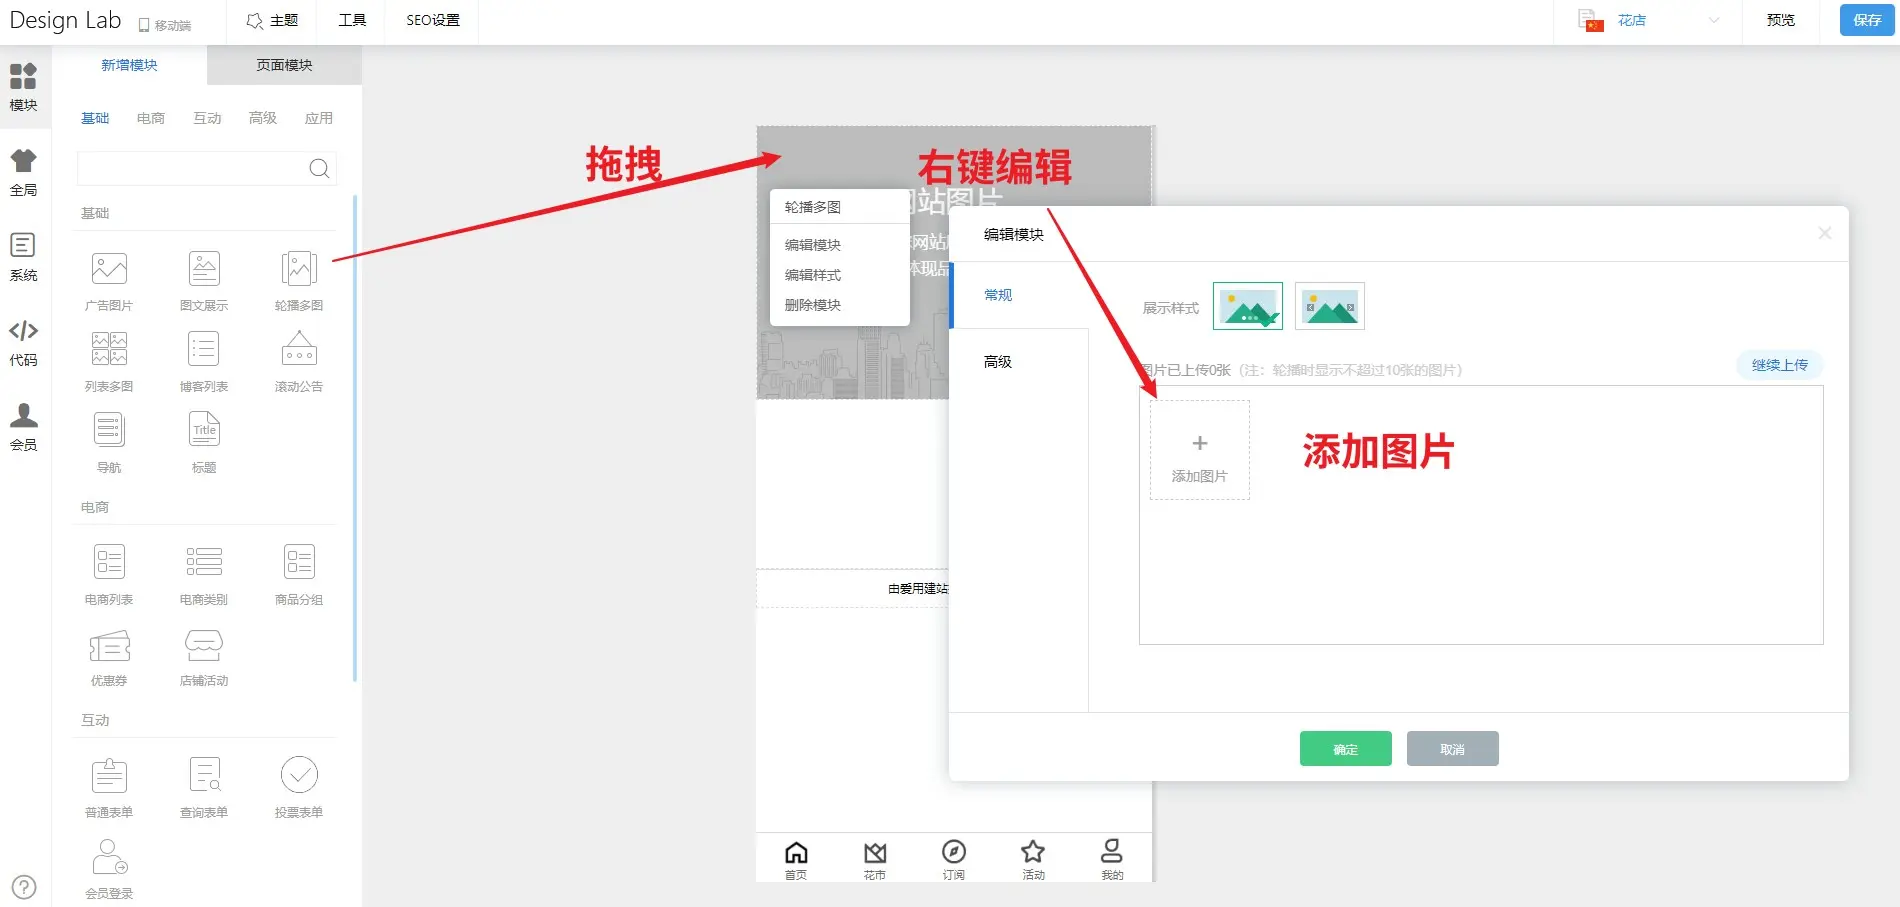Click the module search input field

[192, 168]
